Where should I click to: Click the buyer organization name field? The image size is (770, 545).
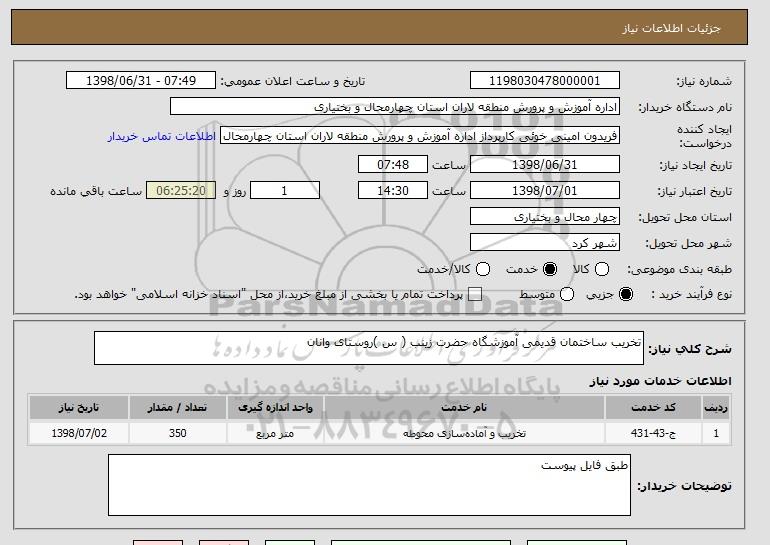(x=395, y=107)
